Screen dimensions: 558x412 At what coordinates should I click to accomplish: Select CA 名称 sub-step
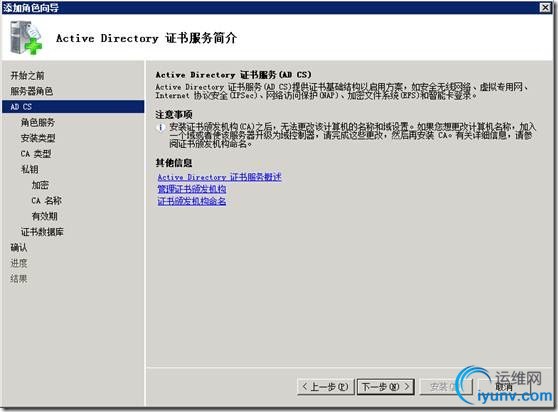[x=47, y=201]
